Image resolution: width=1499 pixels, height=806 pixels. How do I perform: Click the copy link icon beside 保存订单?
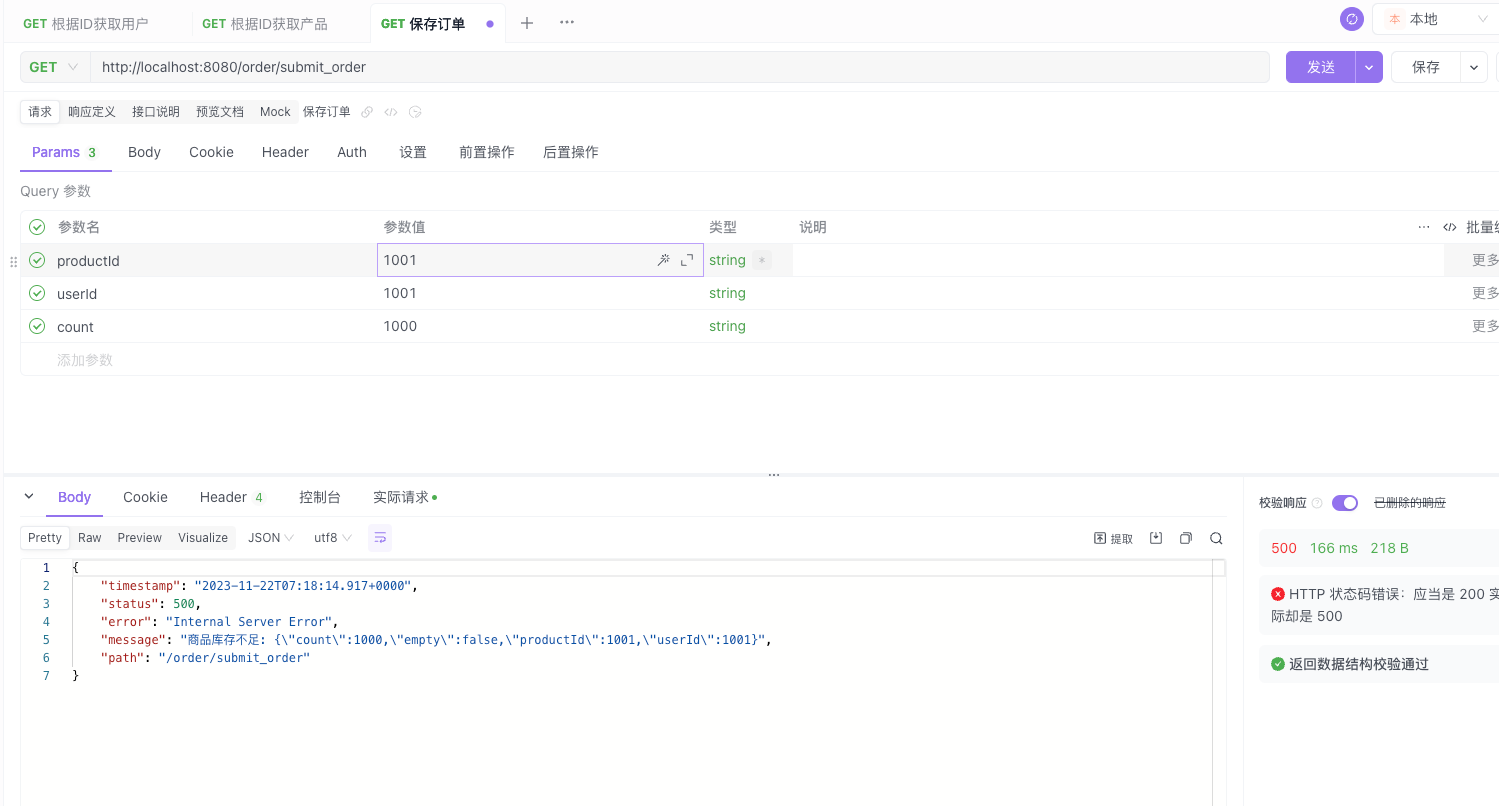click(367, 112)
